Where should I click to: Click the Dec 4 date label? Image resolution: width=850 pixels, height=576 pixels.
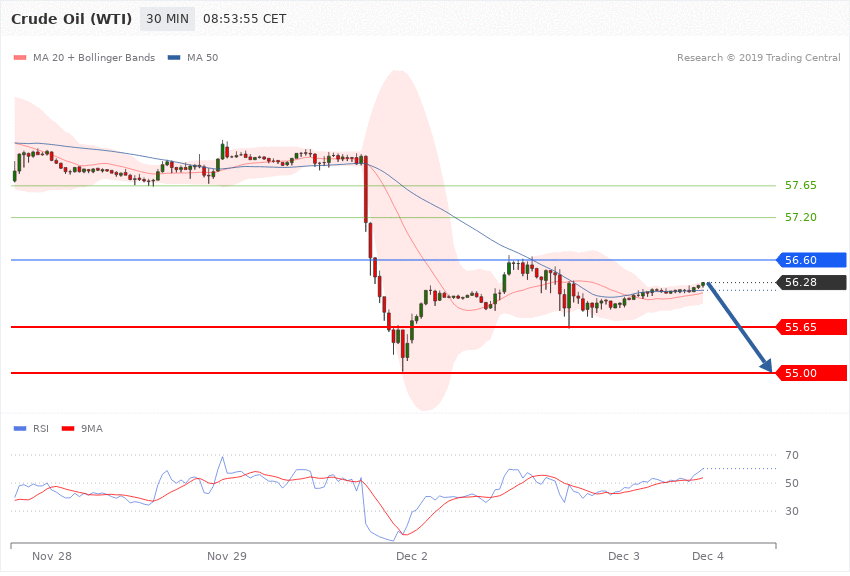(707, 556)
